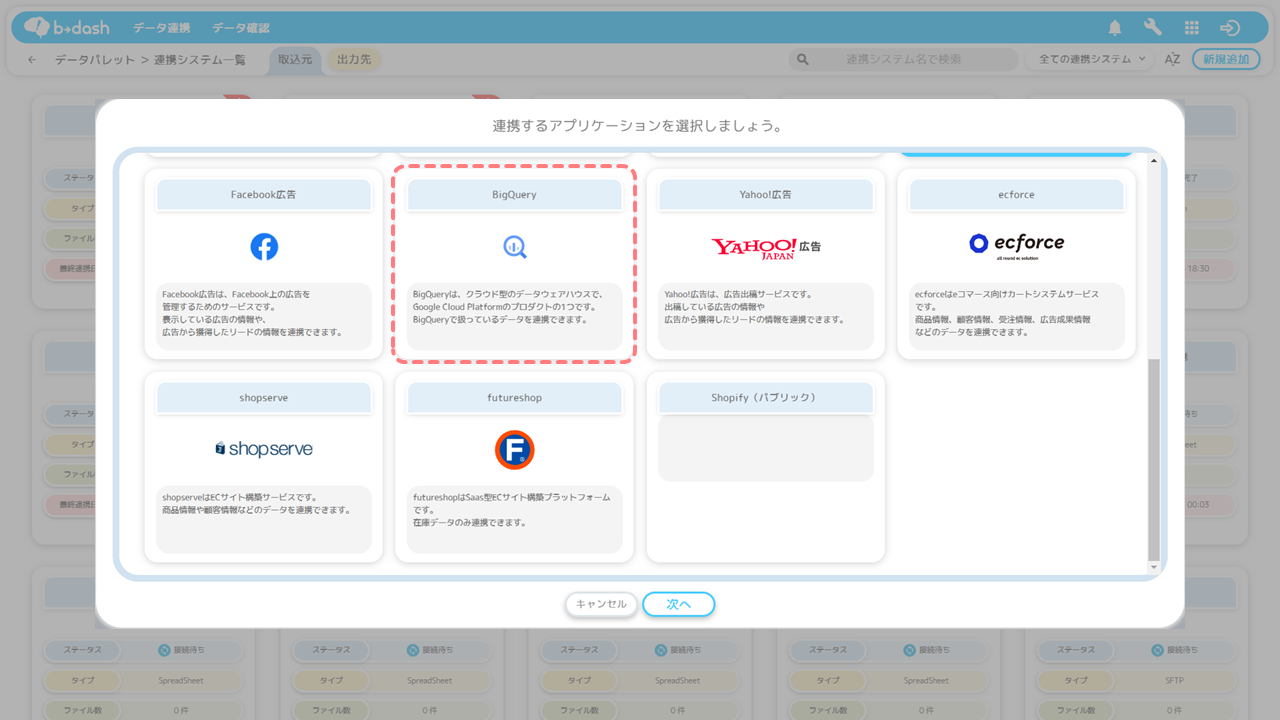This screenshot has width=1280, height=720.
Task: Click the logout icon in header
Action: pos(1230,27)
